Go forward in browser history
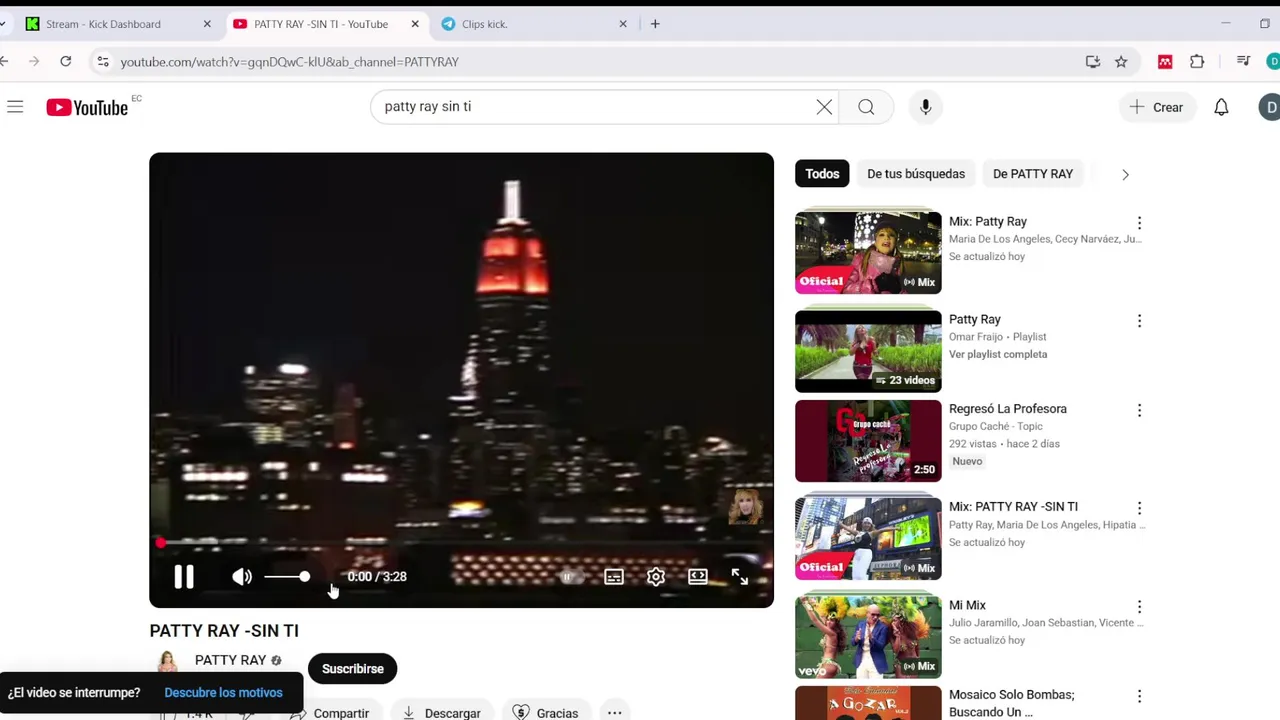 [x=34, y=62]
